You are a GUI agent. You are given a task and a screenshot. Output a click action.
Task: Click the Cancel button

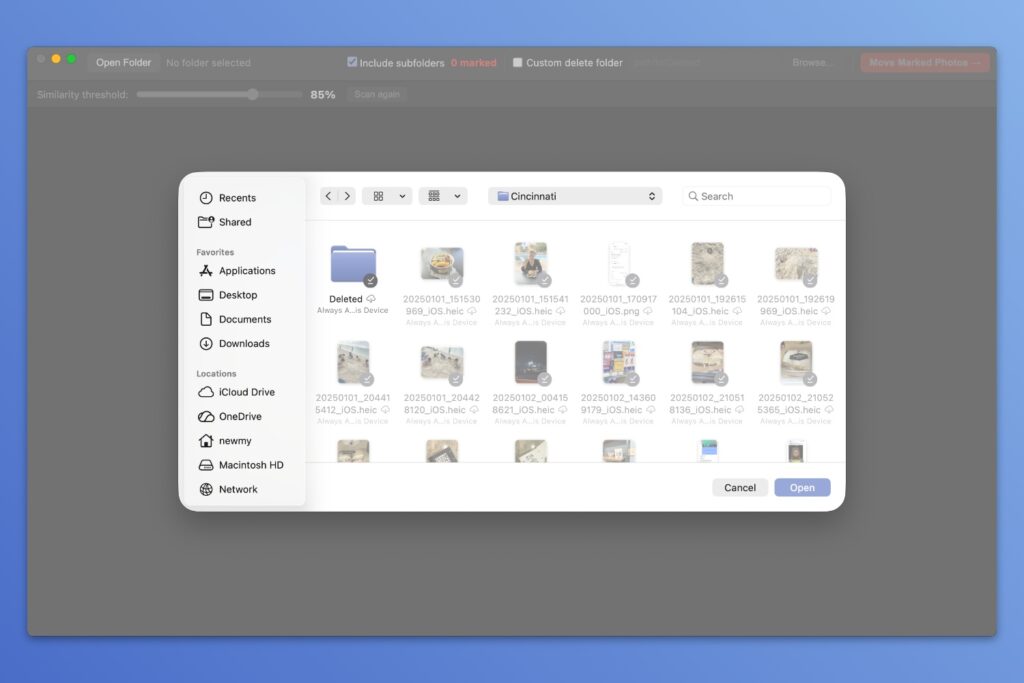pyautogui.click(x=740, y=488)
